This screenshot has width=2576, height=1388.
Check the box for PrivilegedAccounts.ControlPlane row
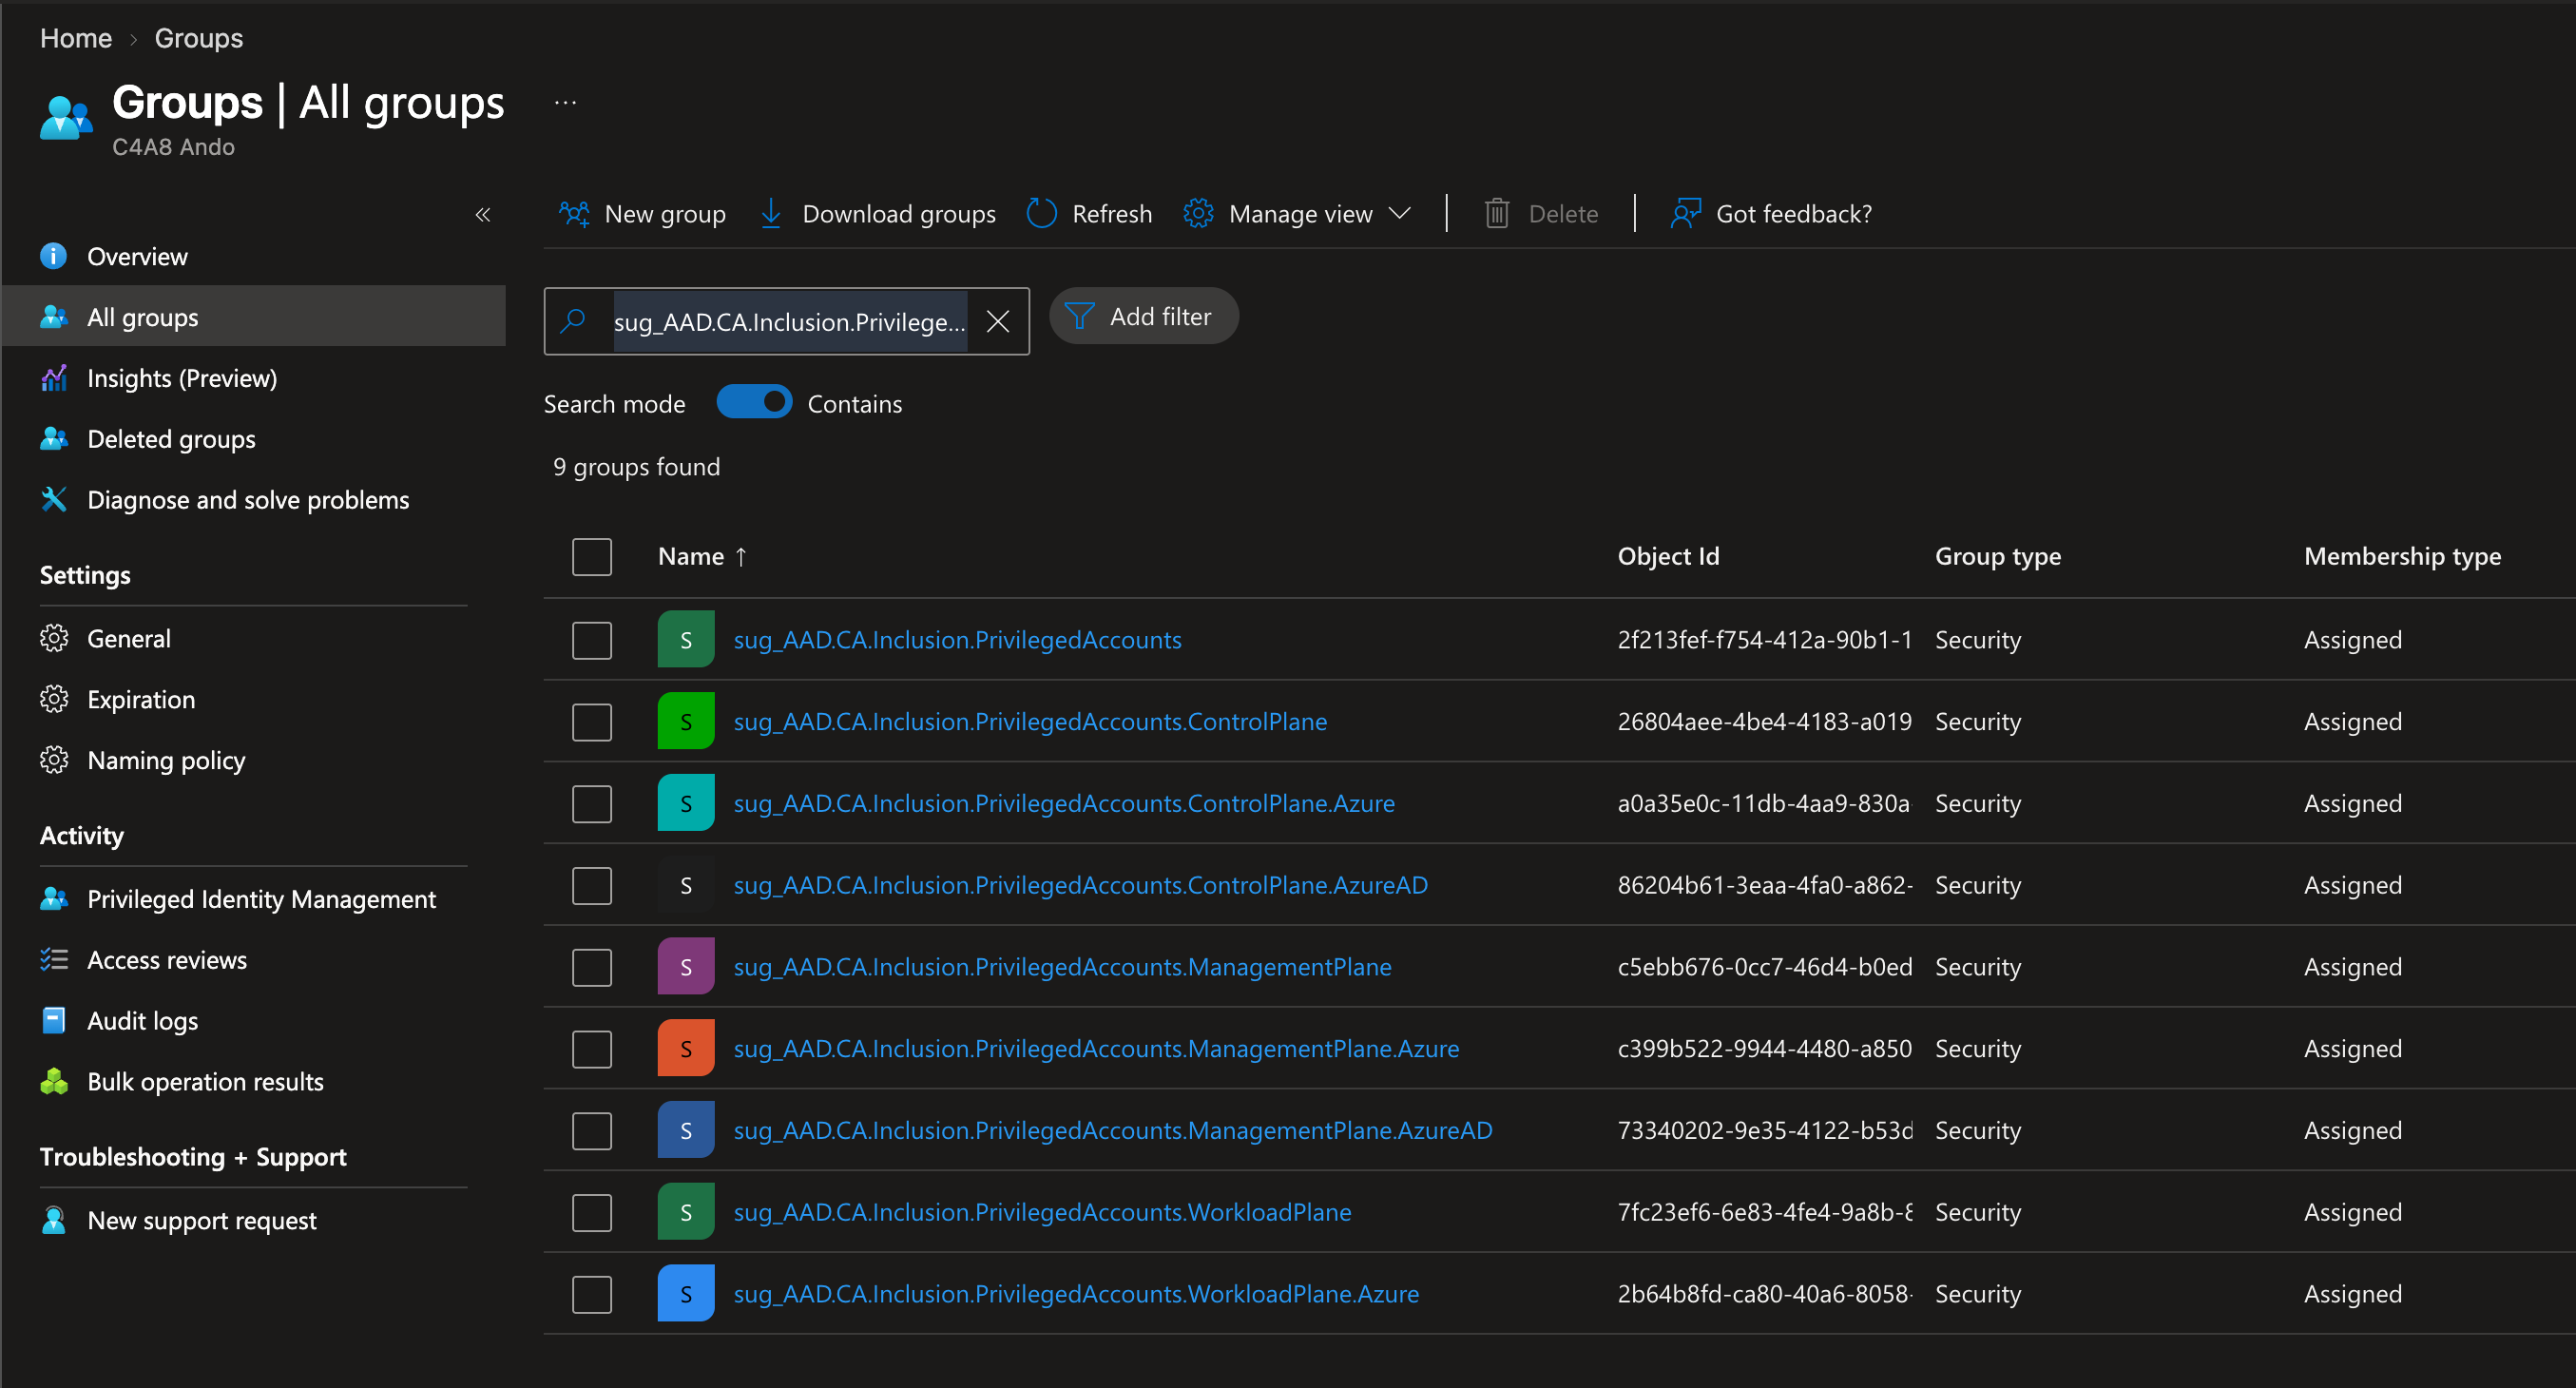(592, 722)
